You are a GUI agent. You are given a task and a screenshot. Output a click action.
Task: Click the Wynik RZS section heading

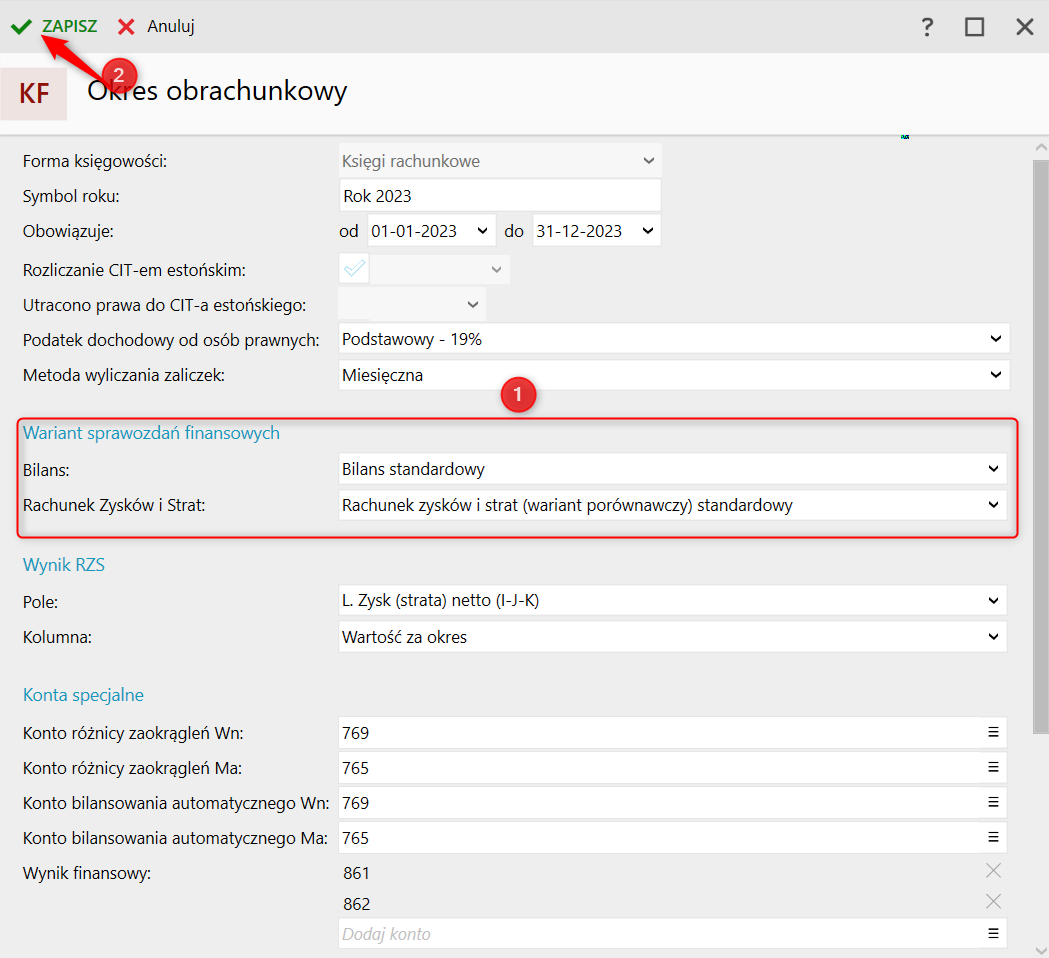(x=64, y=565)
